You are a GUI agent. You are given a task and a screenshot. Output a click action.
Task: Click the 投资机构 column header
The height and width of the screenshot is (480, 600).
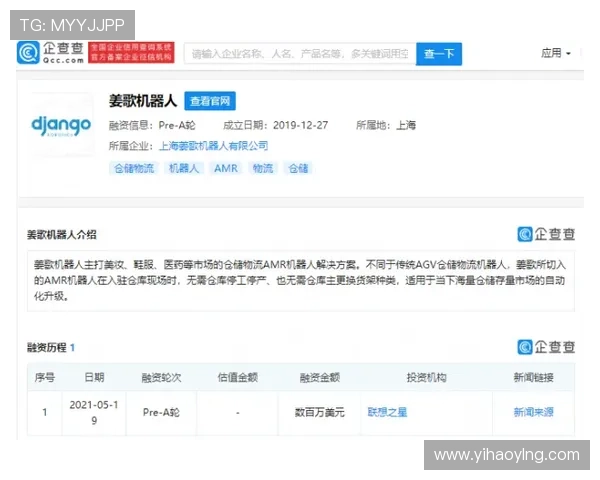[426, 378]
